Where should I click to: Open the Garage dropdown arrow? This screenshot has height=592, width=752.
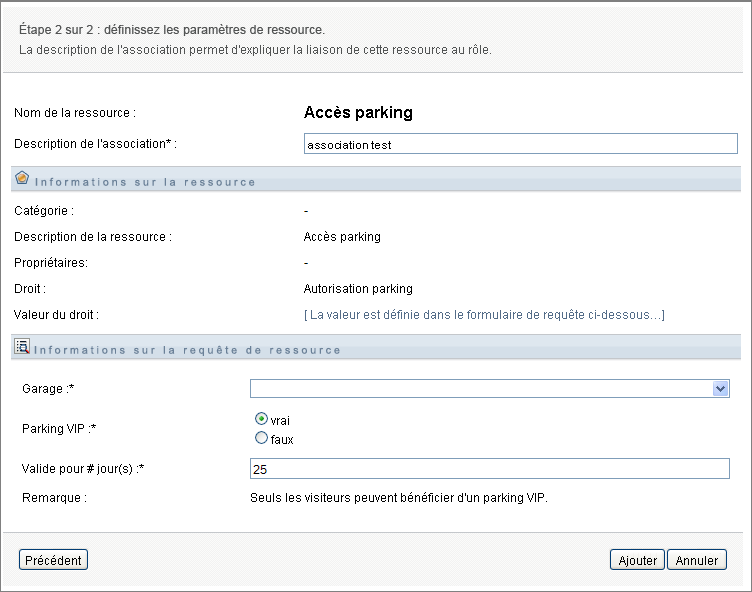[x=720, y=389]
